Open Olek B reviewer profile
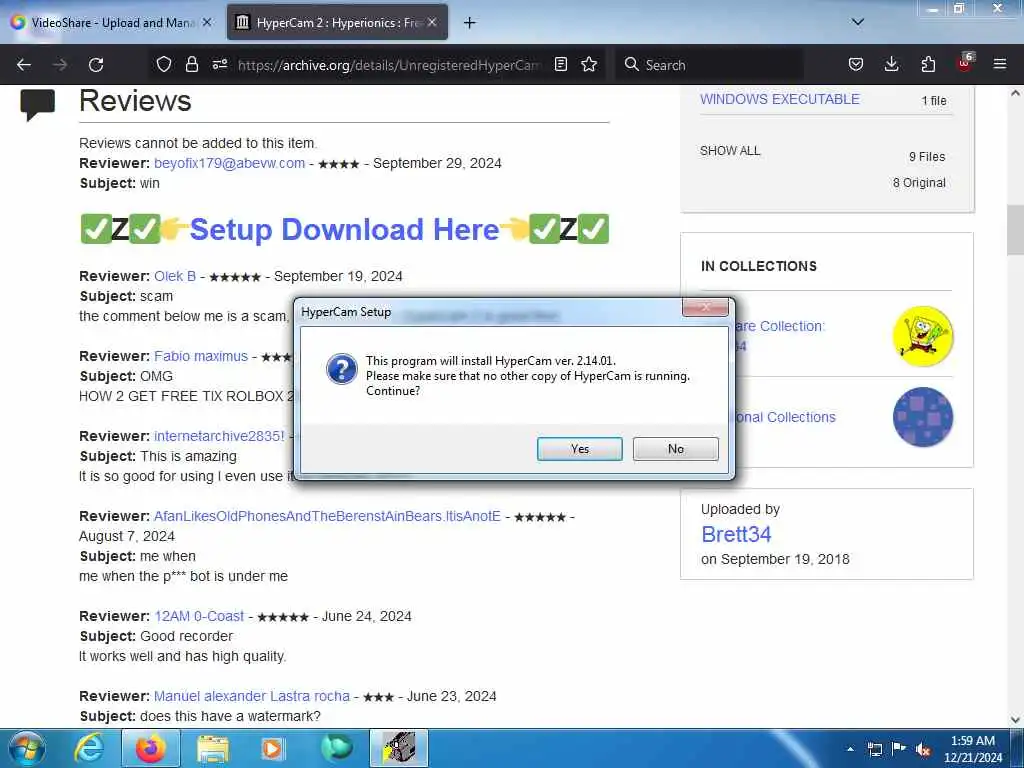The width and height of the screenshot is (1024, 768). coord(175,276)
